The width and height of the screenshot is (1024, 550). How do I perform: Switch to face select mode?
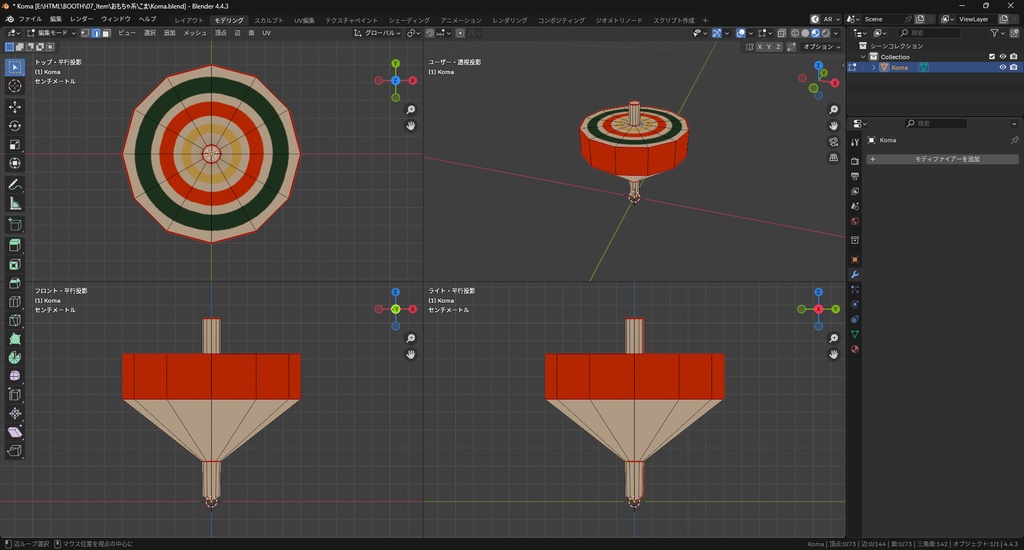tap(108, 33)
